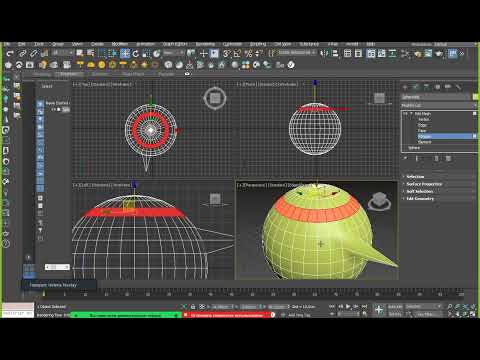Screen dimensions: 480x360
Task: Click the Use Pivot Point Center icon
Action: pyautogui.click(x=191, y=53)
